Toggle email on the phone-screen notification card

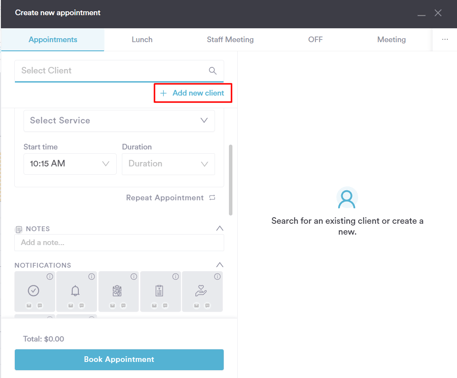154,305
